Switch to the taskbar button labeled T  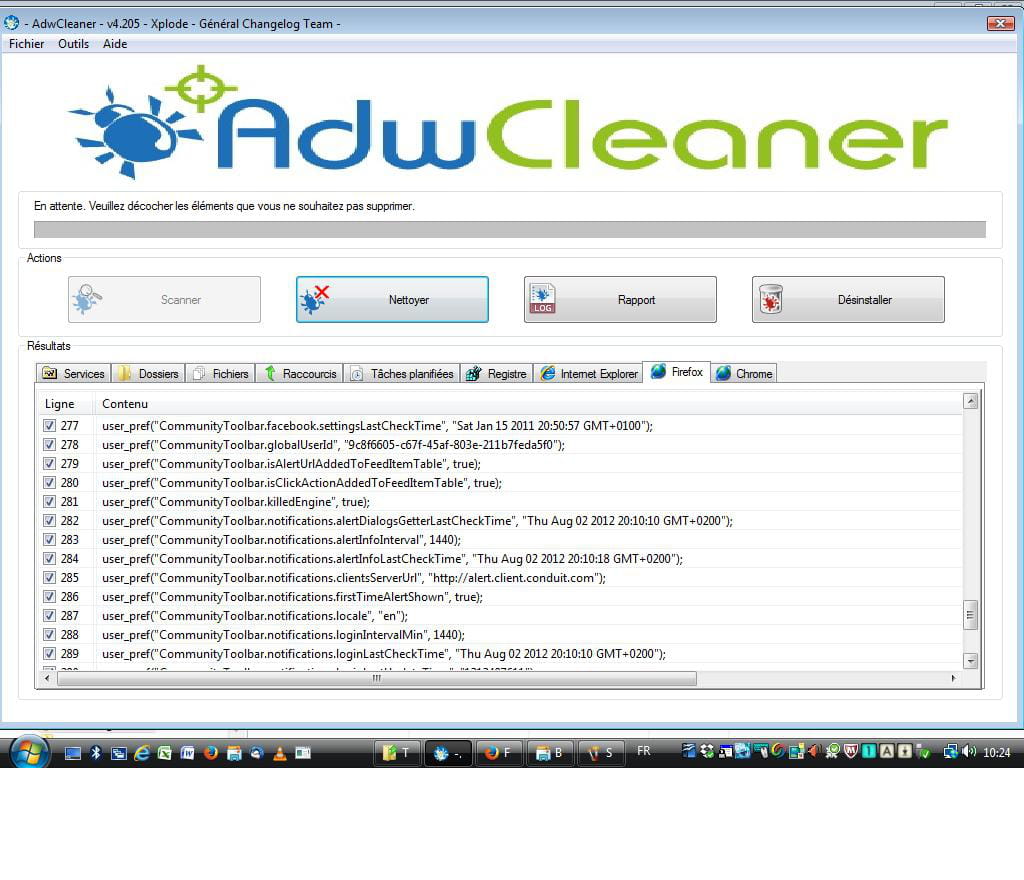pos(396,753)
